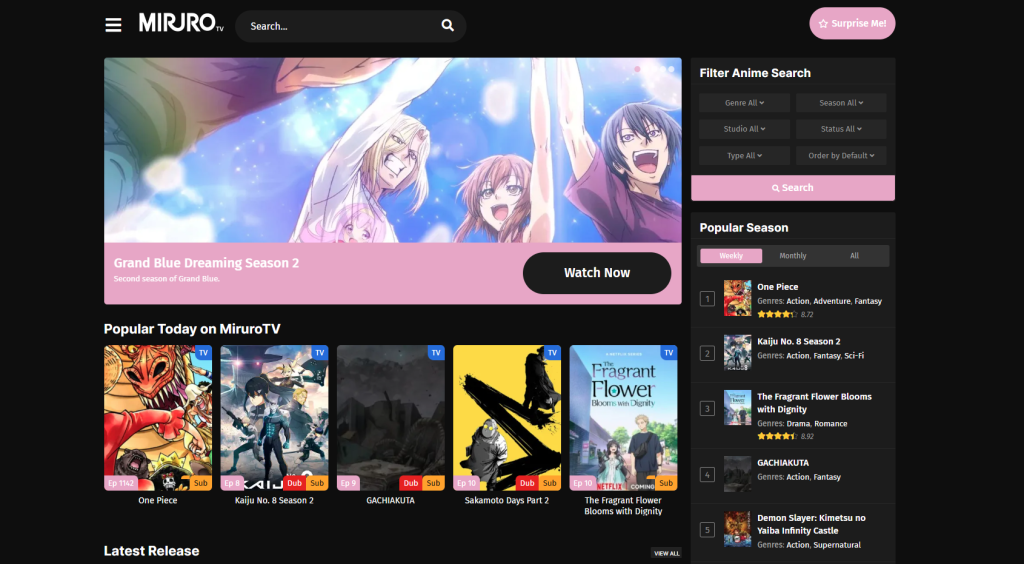This screenshot has width=1024, height=564.
Task: Open The Fragrant Flower Blooms sidebar title
Action: (x=814, y=403)
